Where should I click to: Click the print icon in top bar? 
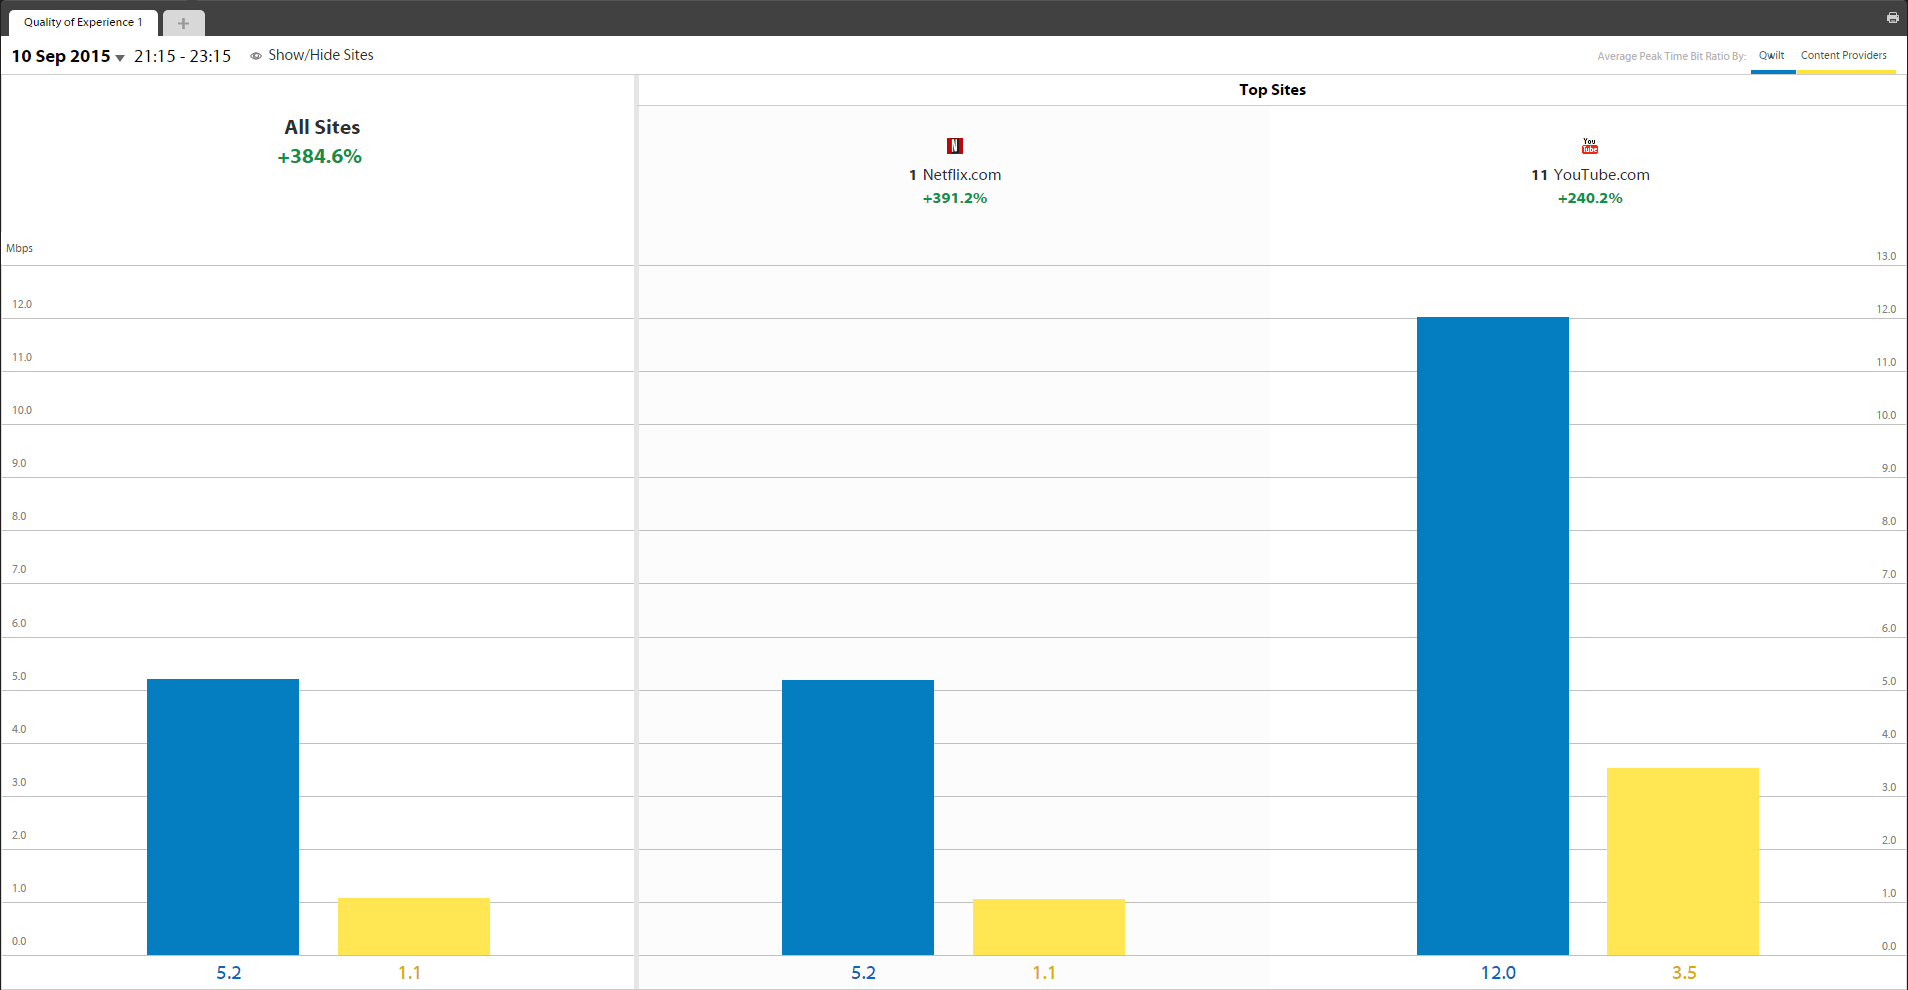(x=1892, y=18)
